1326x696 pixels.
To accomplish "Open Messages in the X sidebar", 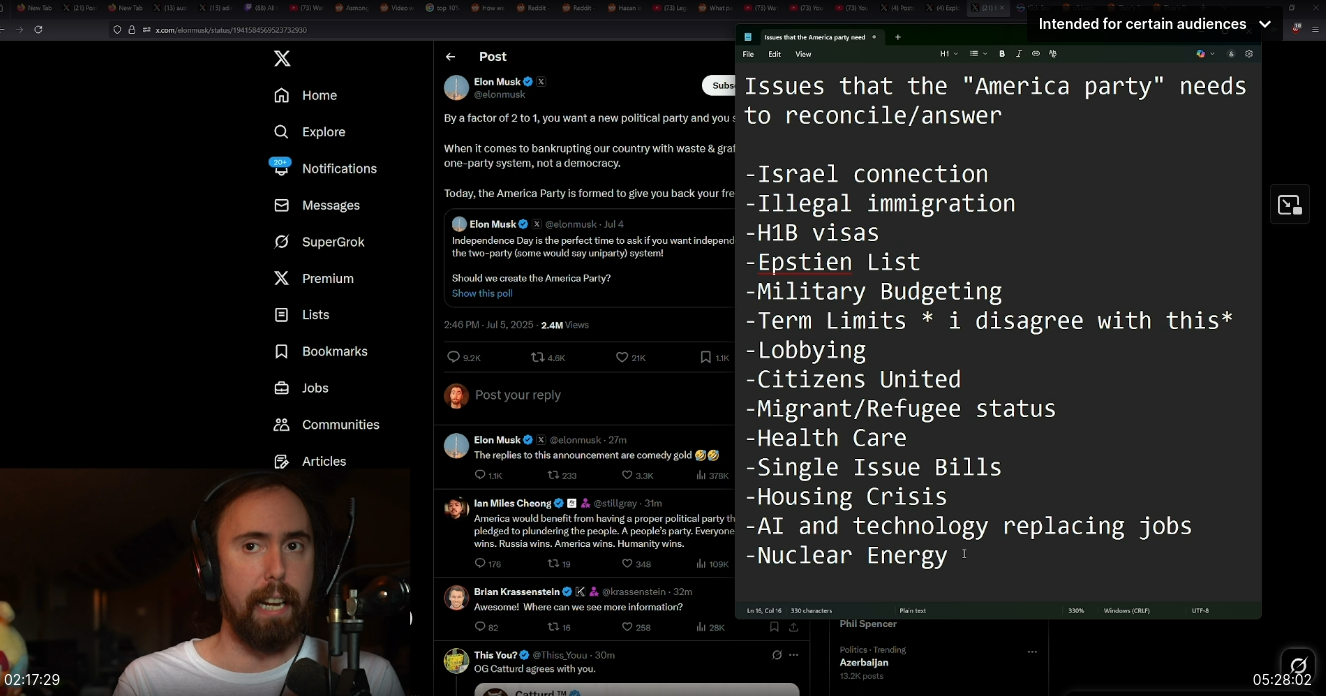I will [317, 205].
